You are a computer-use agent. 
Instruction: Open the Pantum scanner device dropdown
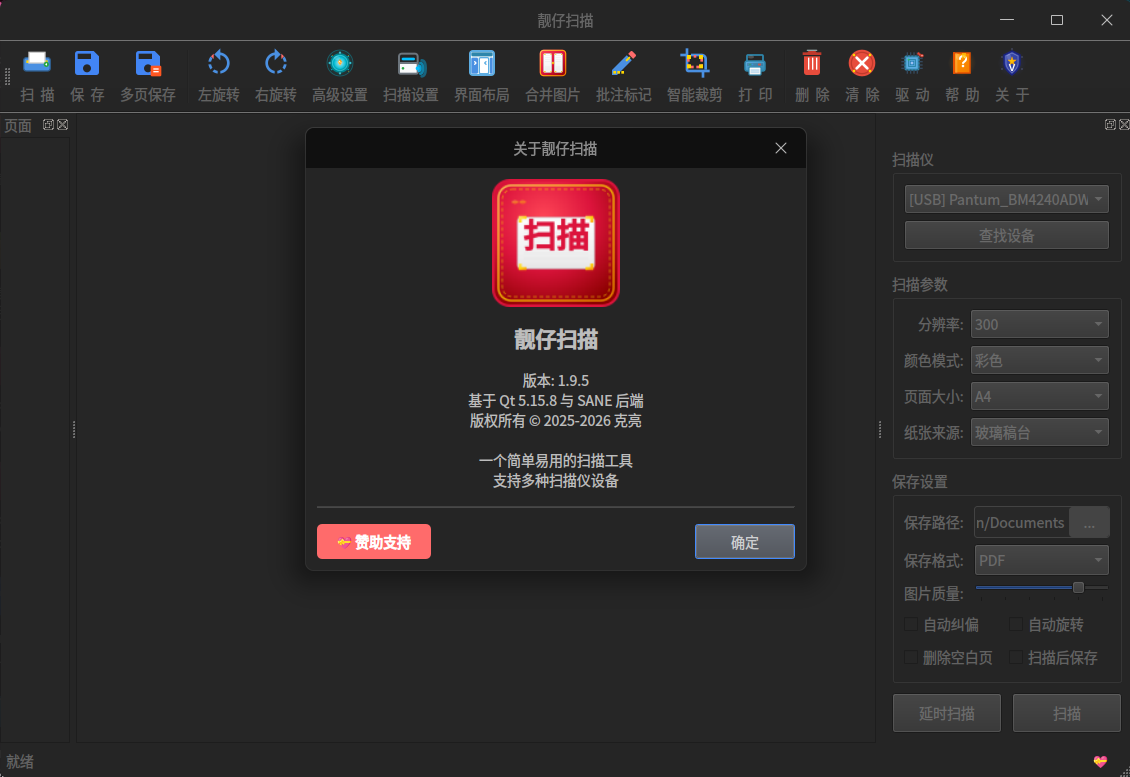pos(1006,199)
